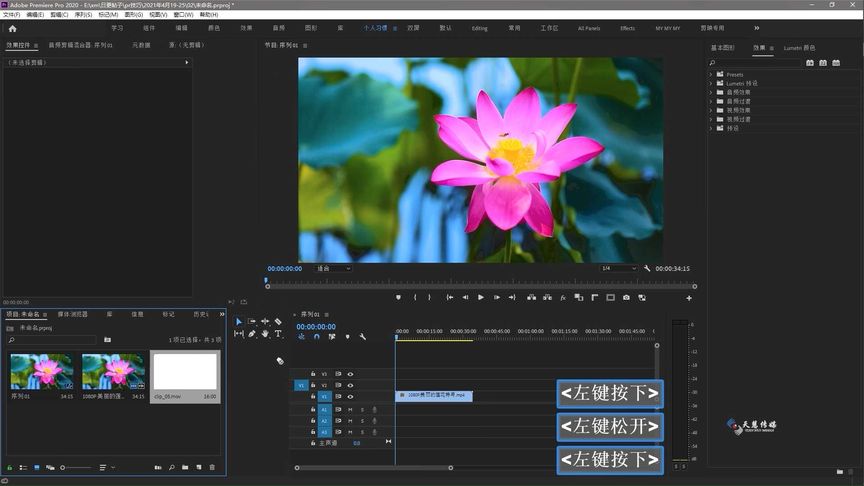864x486 pixels.
Task: Expand the Lumetri presets folder
Action: tap(711, 83)
